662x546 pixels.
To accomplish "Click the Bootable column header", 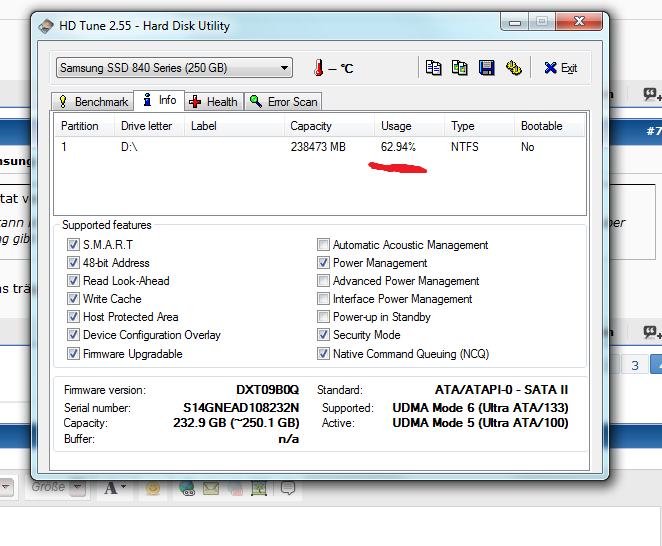I will pos(549,126).
